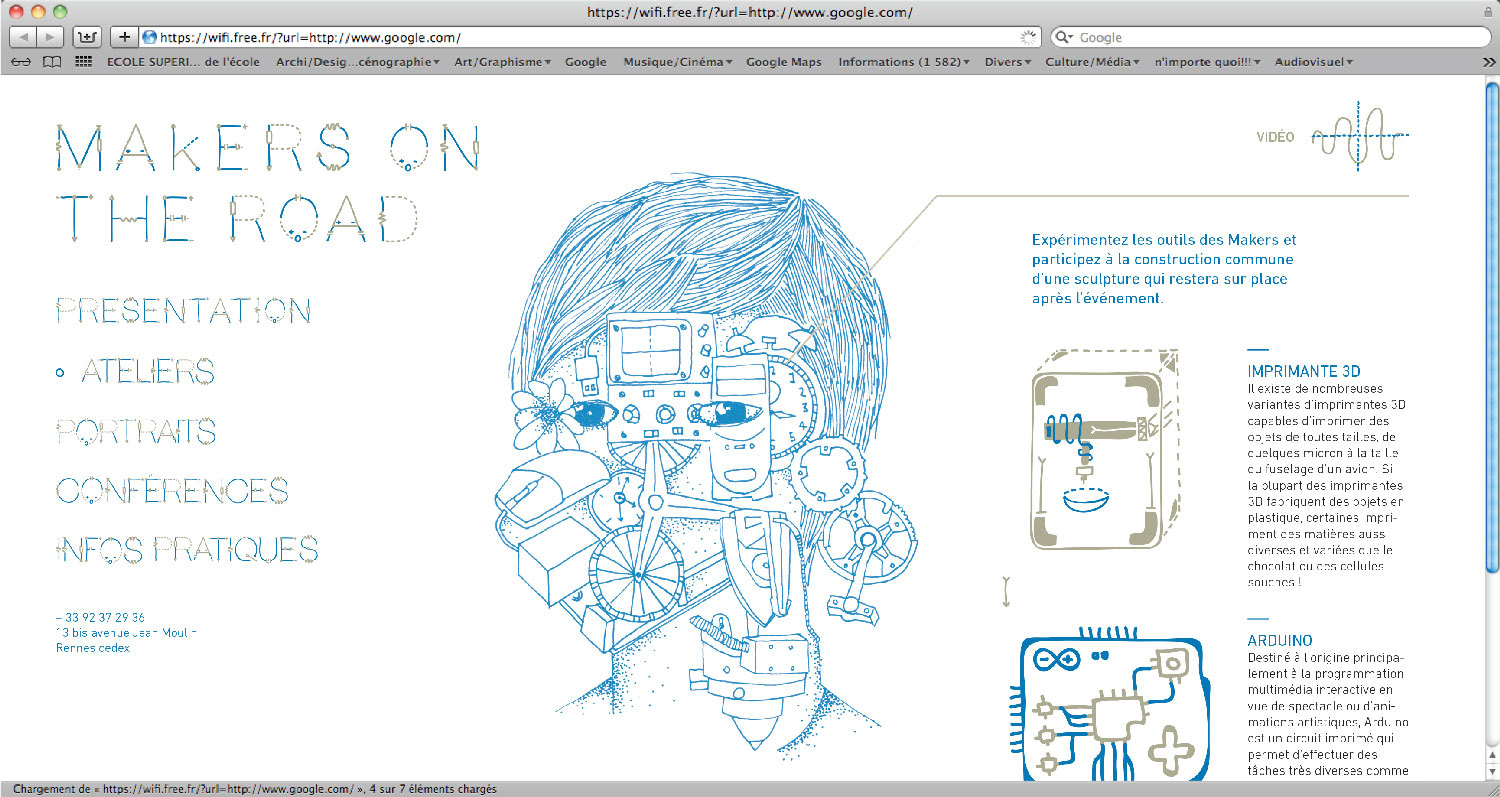Screen dimensions: 1500x797
Task: Open the Audiovisuel bookmarks dropdown
Action: click(1313, 62)
